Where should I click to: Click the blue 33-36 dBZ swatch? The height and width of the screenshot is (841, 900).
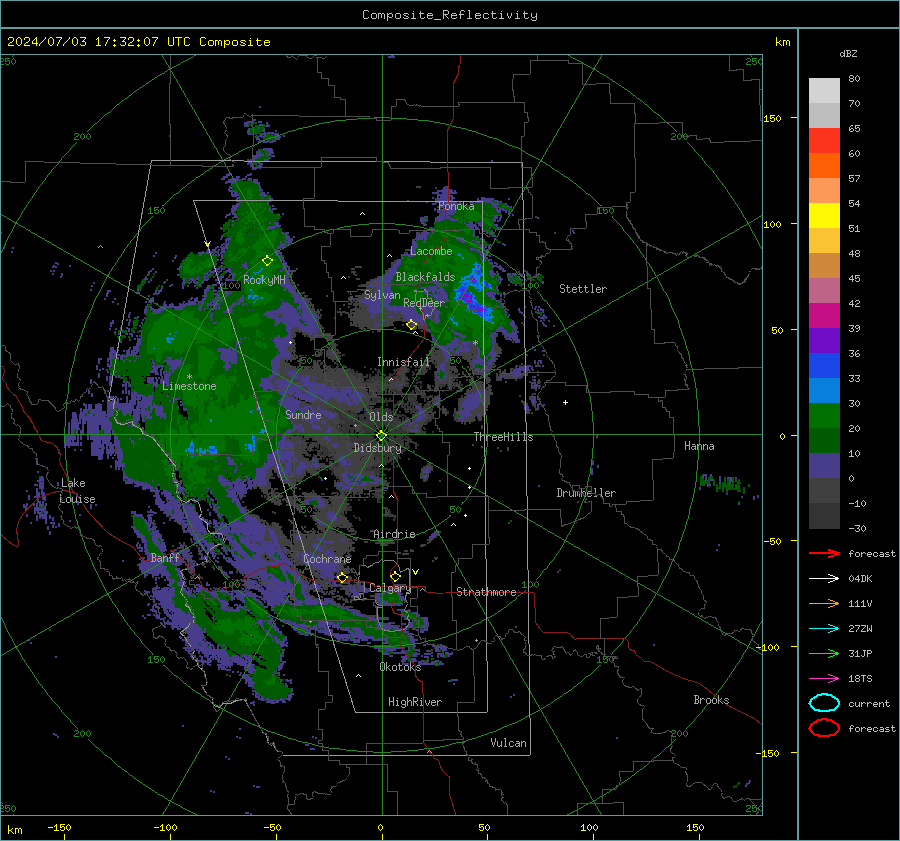[824, 365]
